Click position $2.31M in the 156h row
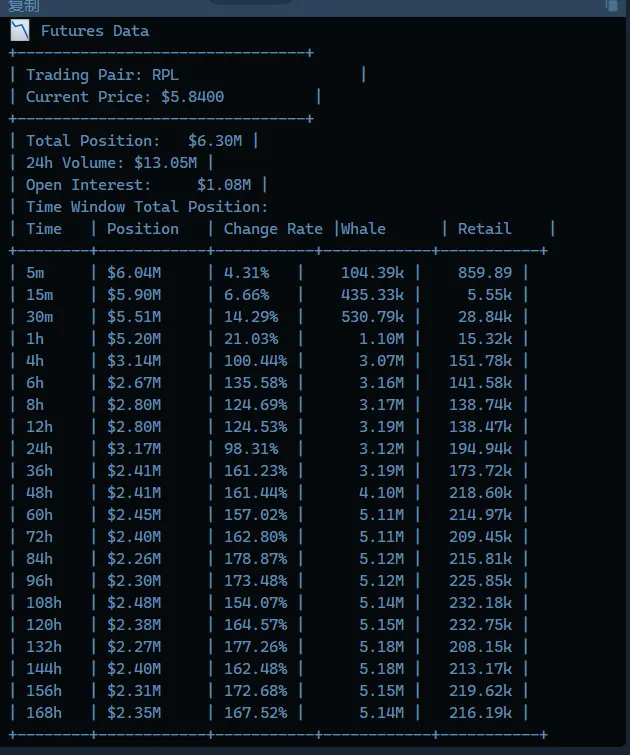 134,690
